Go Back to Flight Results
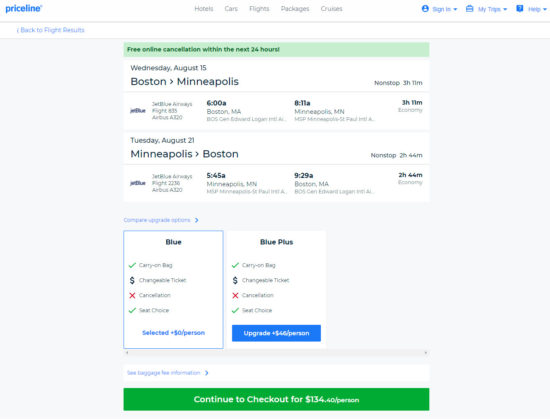The width and height of the screenshot is (550, 419). tap(51, 30)
